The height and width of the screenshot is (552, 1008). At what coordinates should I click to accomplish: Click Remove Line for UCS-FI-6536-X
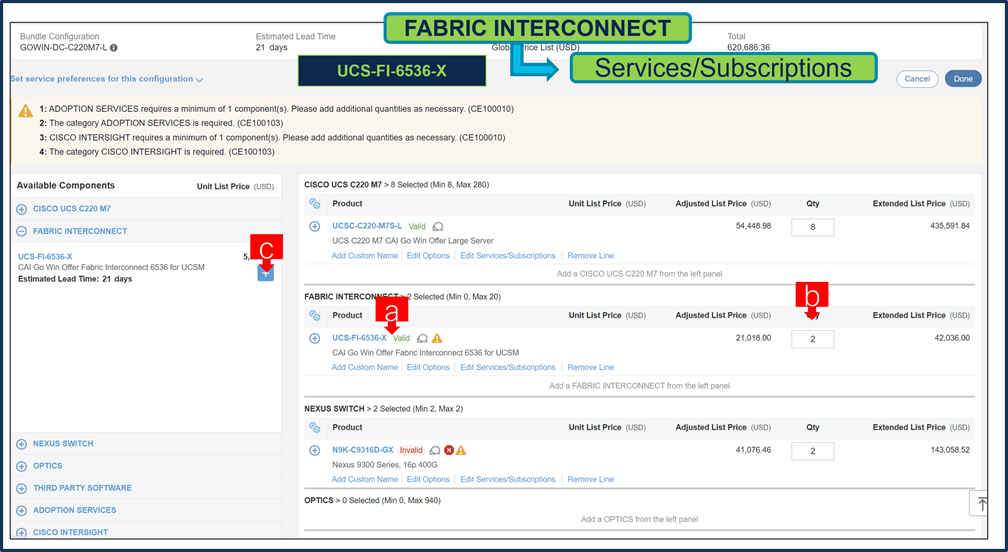591,368
